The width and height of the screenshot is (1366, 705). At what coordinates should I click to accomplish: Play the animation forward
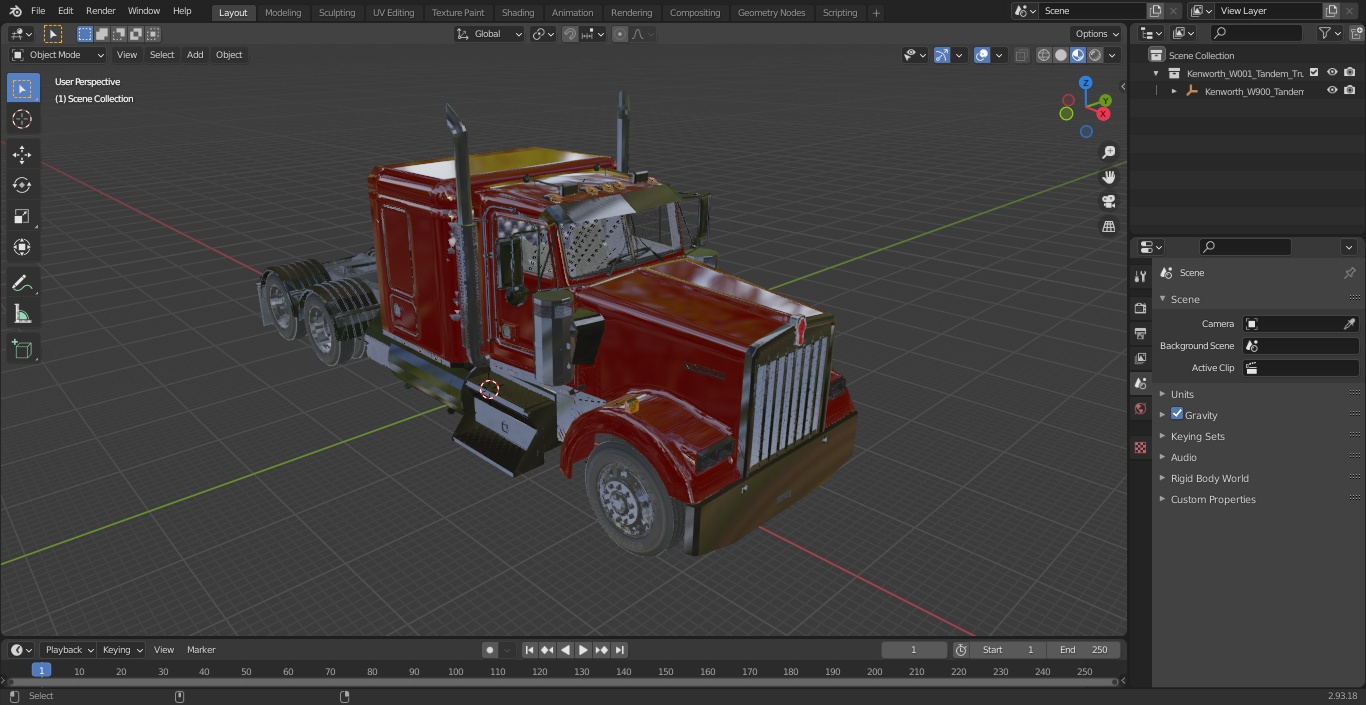(x=583, y=650)
